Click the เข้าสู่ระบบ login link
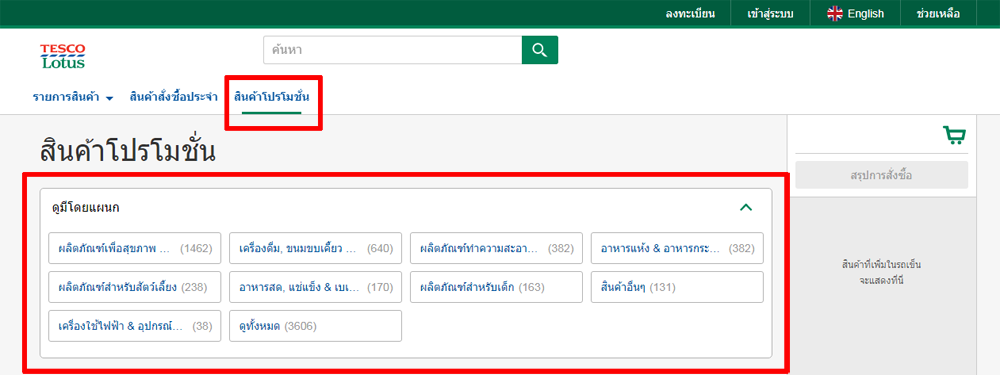The height and width of the screenshot is (375, 1000). tap(770, 13)
